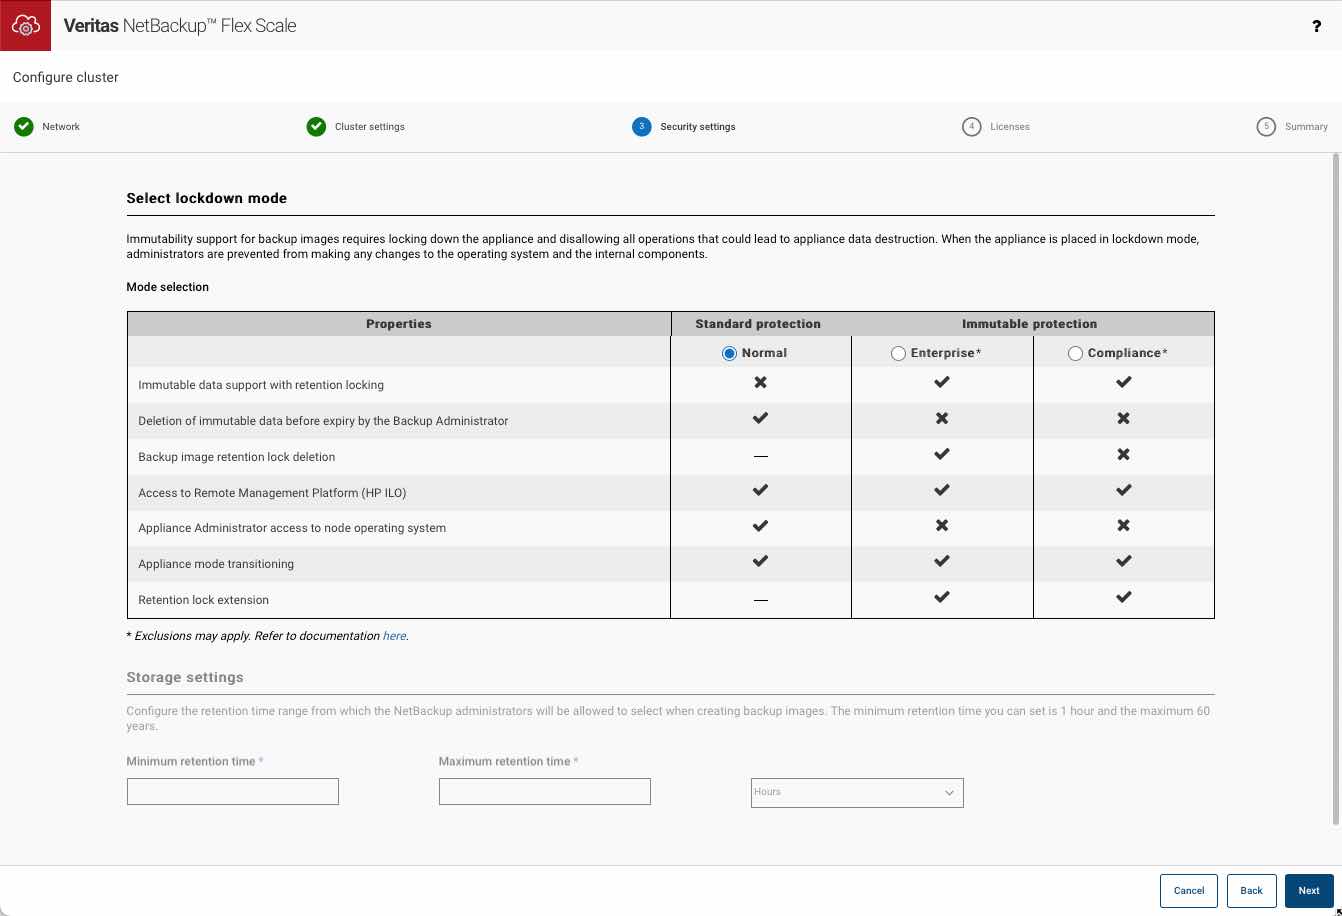This screenshot has height=916, width=1342.
Task: Click the Immutable protection column header
Action: point(1030,324)
